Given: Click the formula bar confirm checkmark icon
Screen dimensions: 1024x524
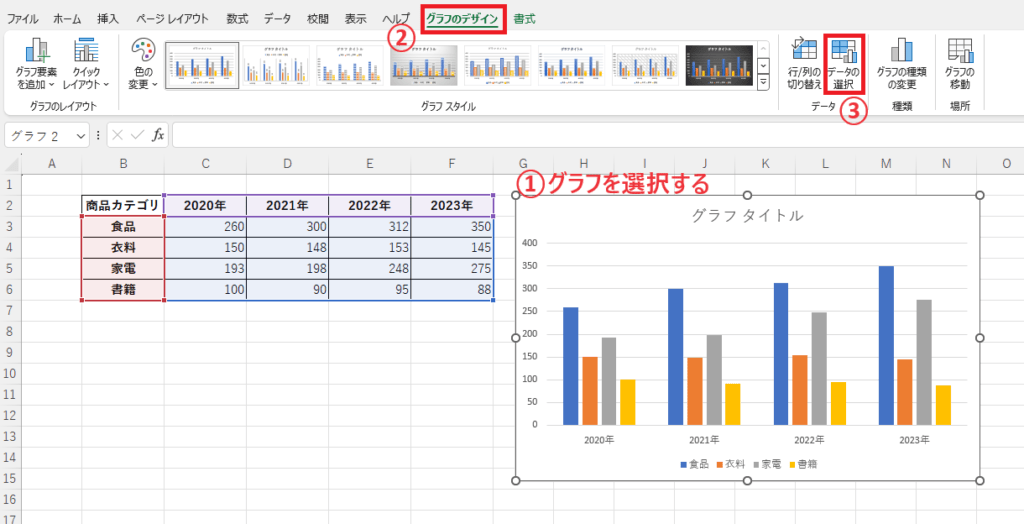Looking at the screenshot, I should tap(137, 135).
